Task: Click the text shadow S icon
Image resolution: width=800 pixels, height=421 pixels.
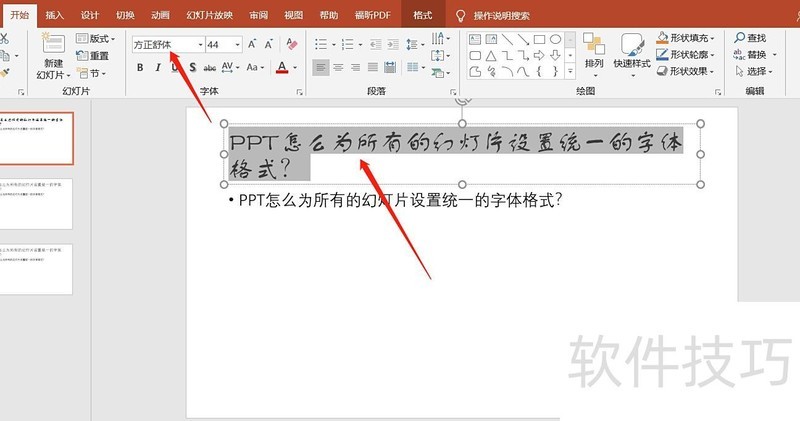Action: (x=192, y=68)
